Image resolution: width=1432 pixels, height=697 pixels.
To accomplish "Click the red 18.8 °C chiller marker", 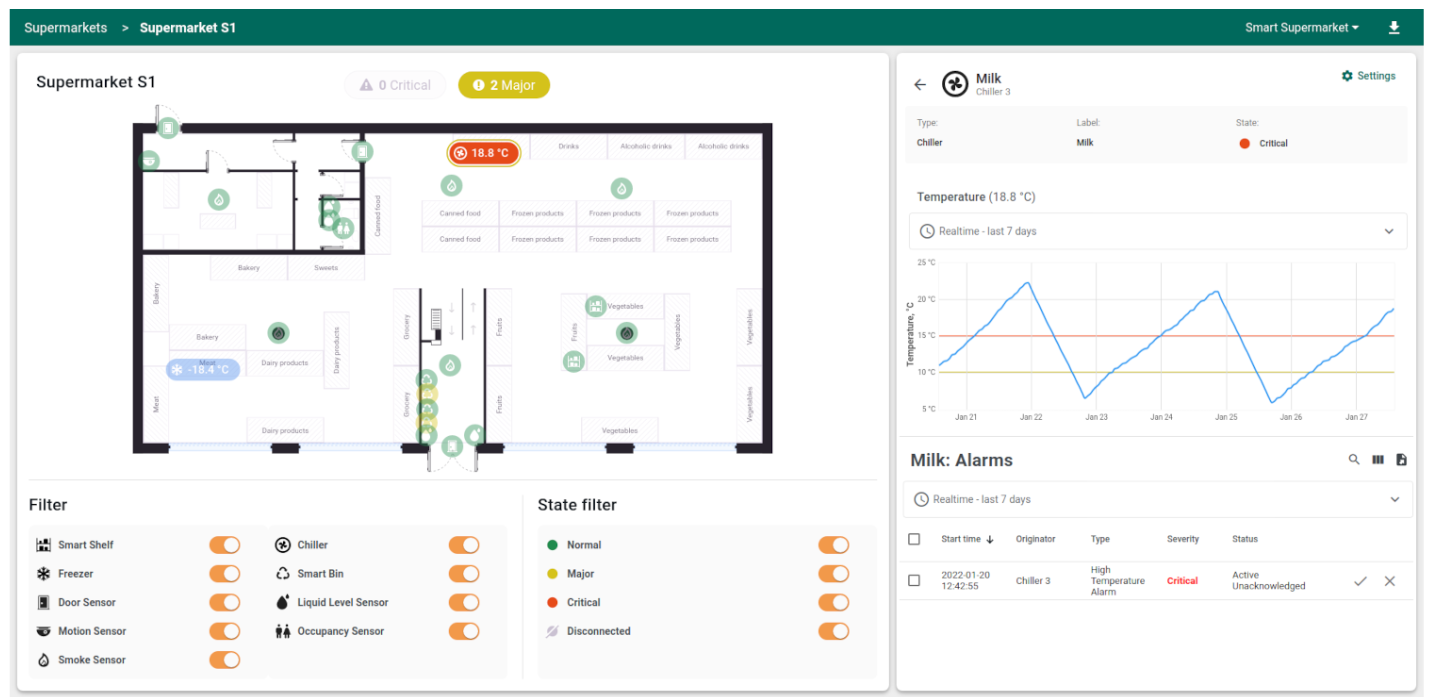I will (483, 153).
